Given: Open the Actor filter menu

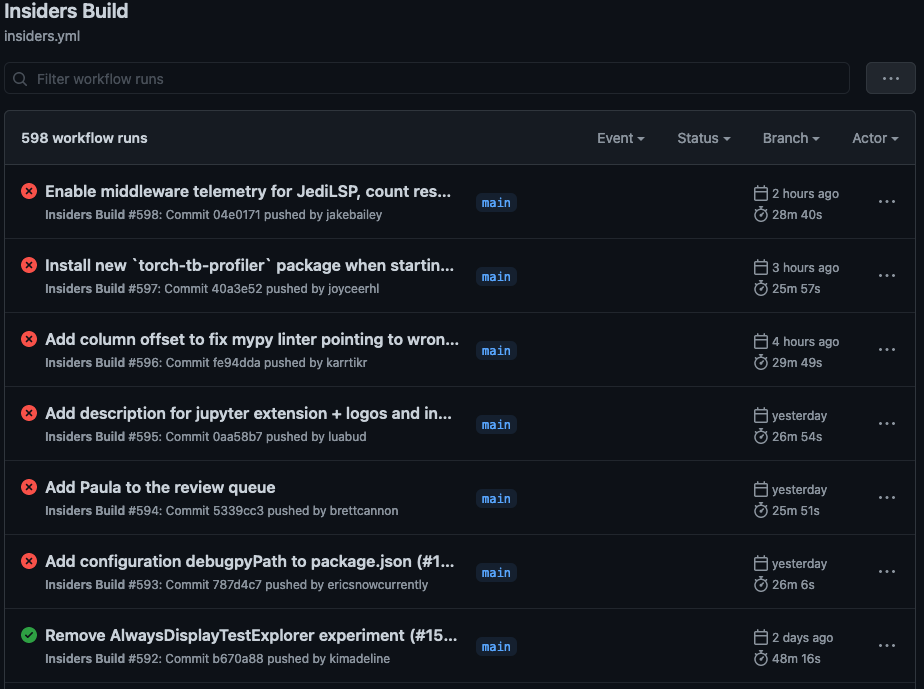Looking at the screenshot, I should 875,138.
